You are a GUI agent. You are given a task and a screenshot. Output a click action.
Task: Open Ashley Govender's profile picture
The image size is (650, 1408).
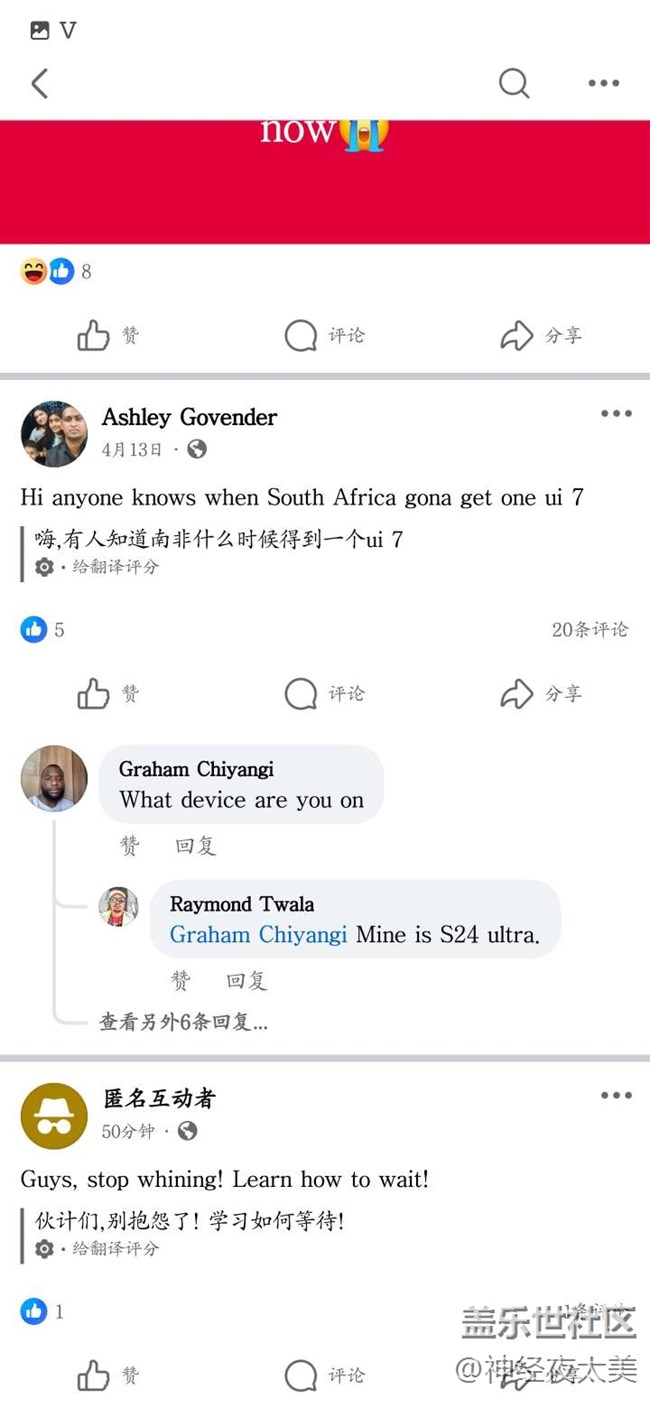click(x=54, y=434)
